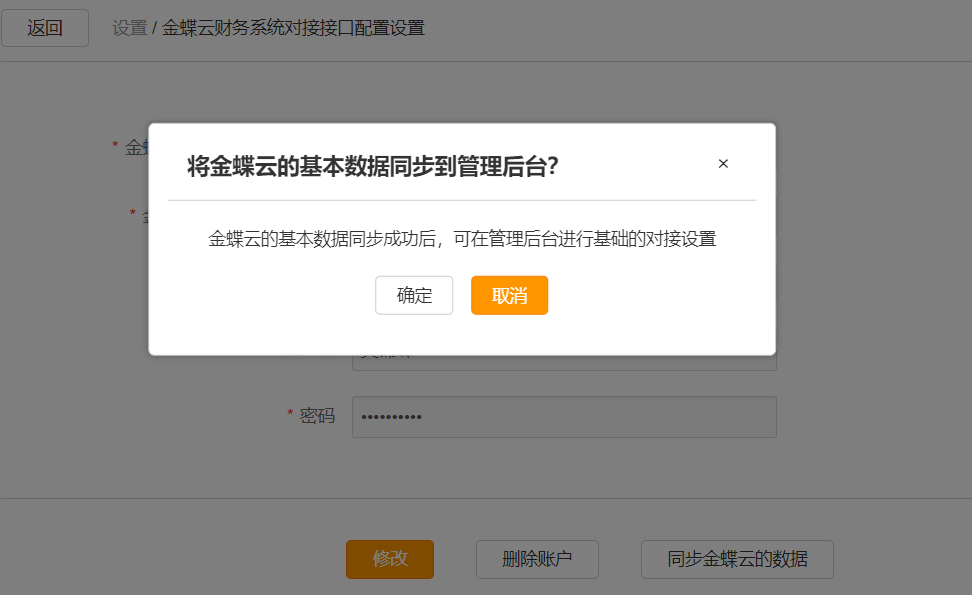972x595 pixels.
Task: Click the 金蝶云财务系统对接接口配置设置 breadcrumb text
Action: [293, 28]
